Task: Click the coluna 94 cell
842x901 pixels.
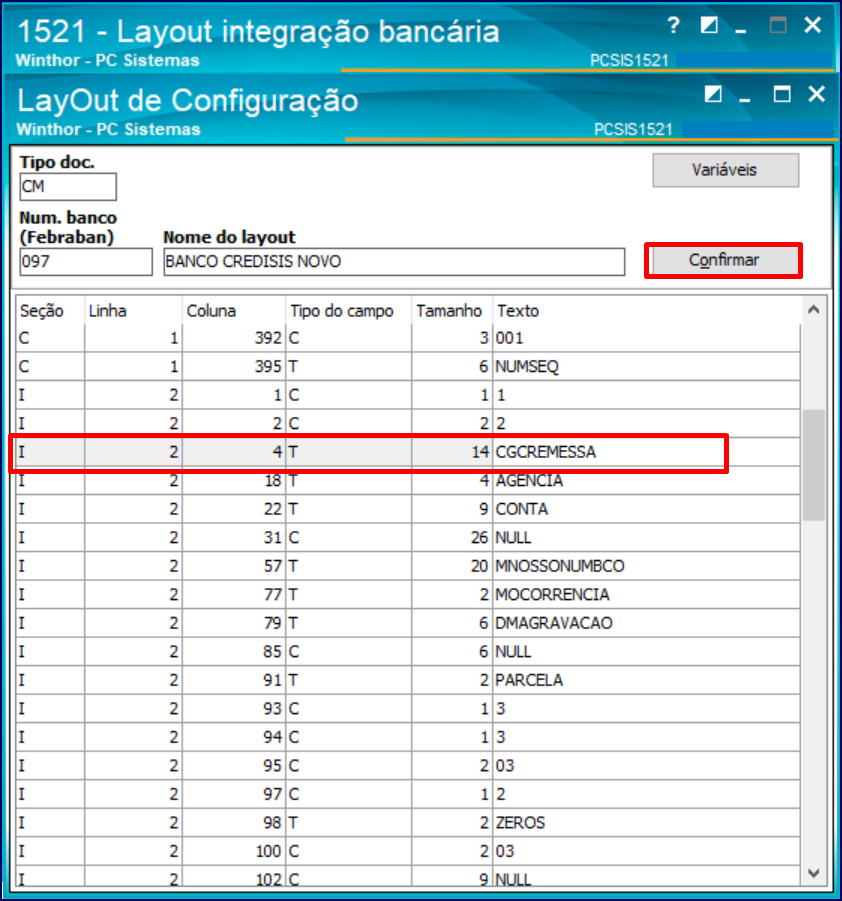Action: pyautogui.click(x=234, y=737)
